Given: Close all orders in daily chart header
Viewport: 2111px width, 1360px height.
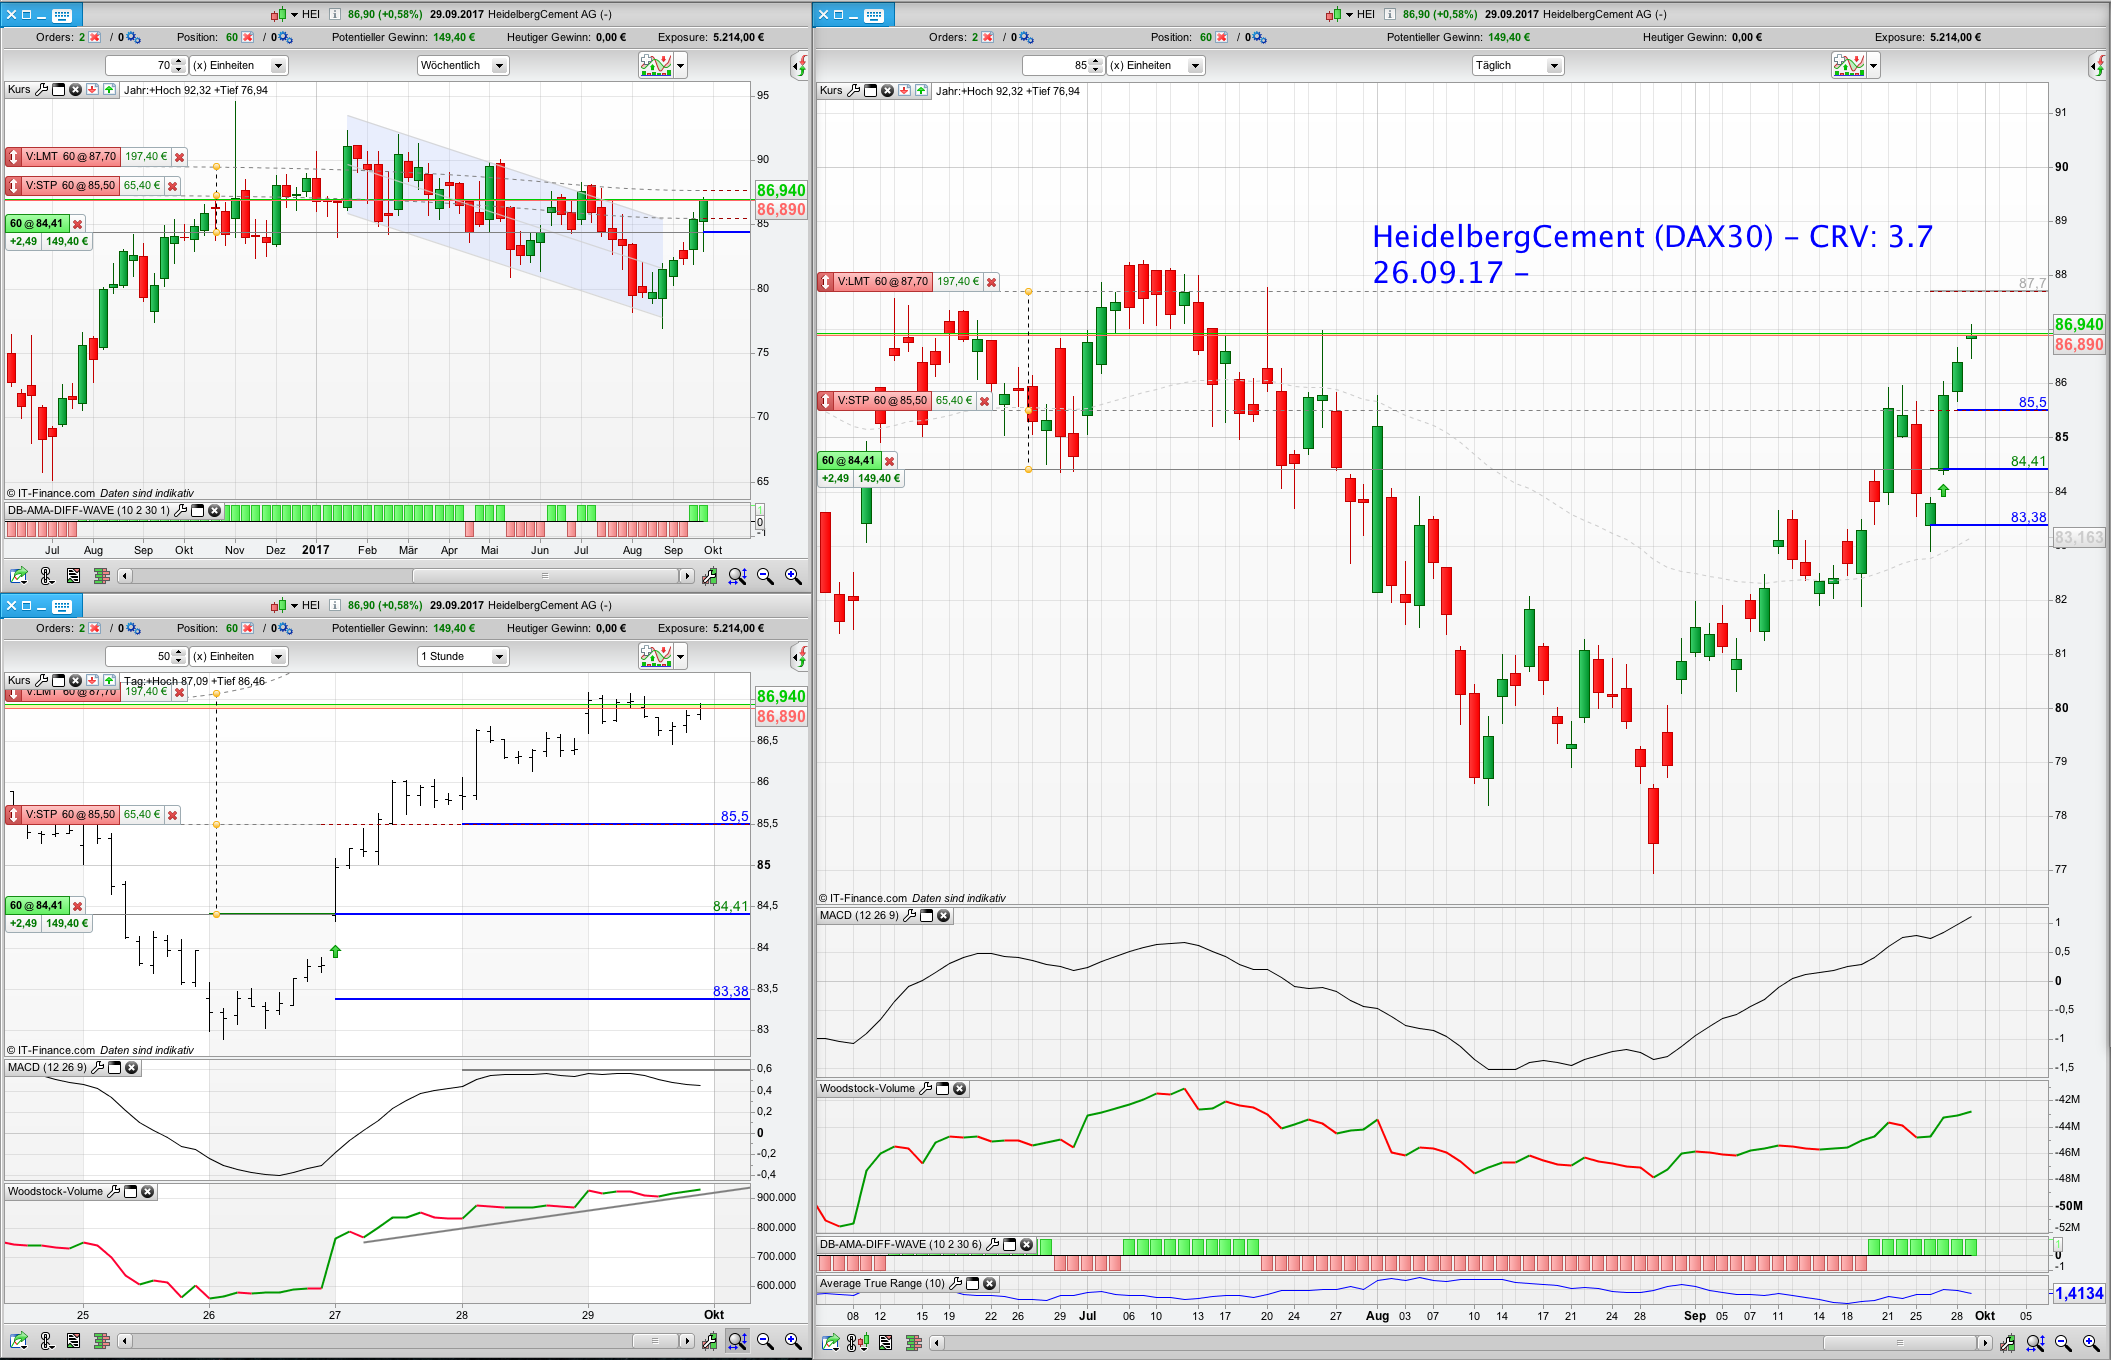Looking at the screenshot, I should [988, 38].
